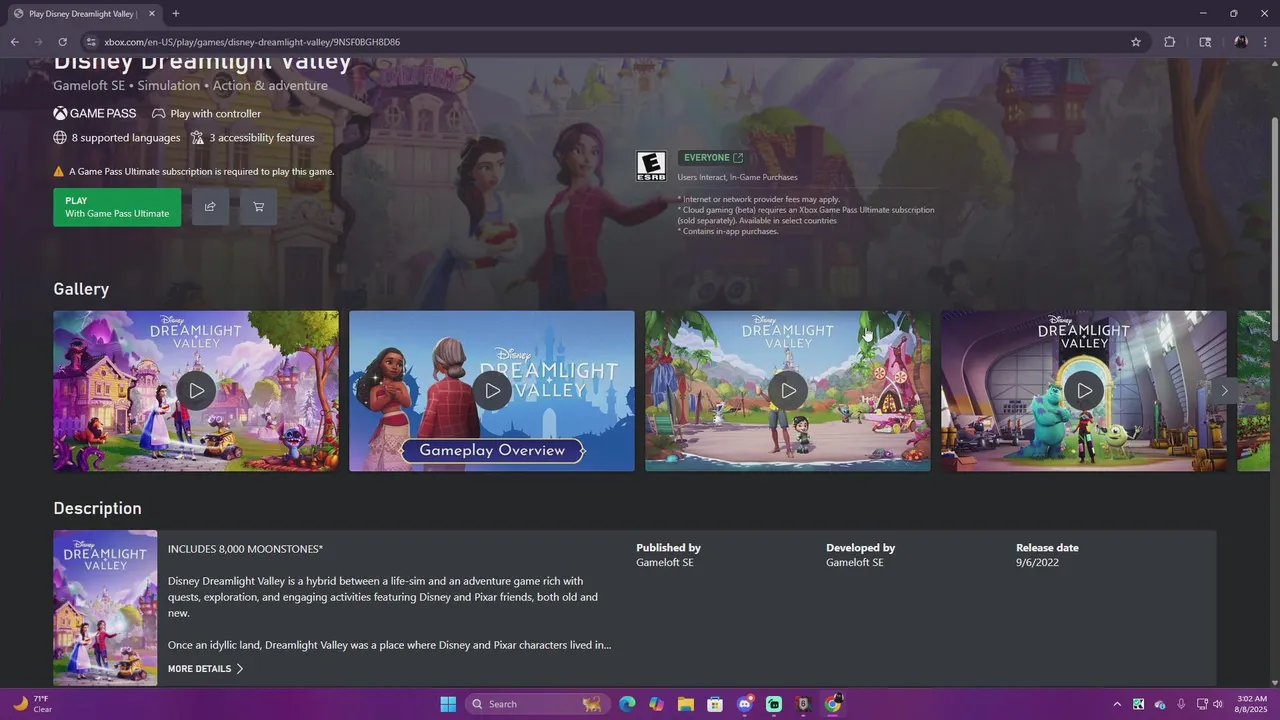Expand description with the MORE DETAILS chevron
The image size is (1280, 720).
239,669
